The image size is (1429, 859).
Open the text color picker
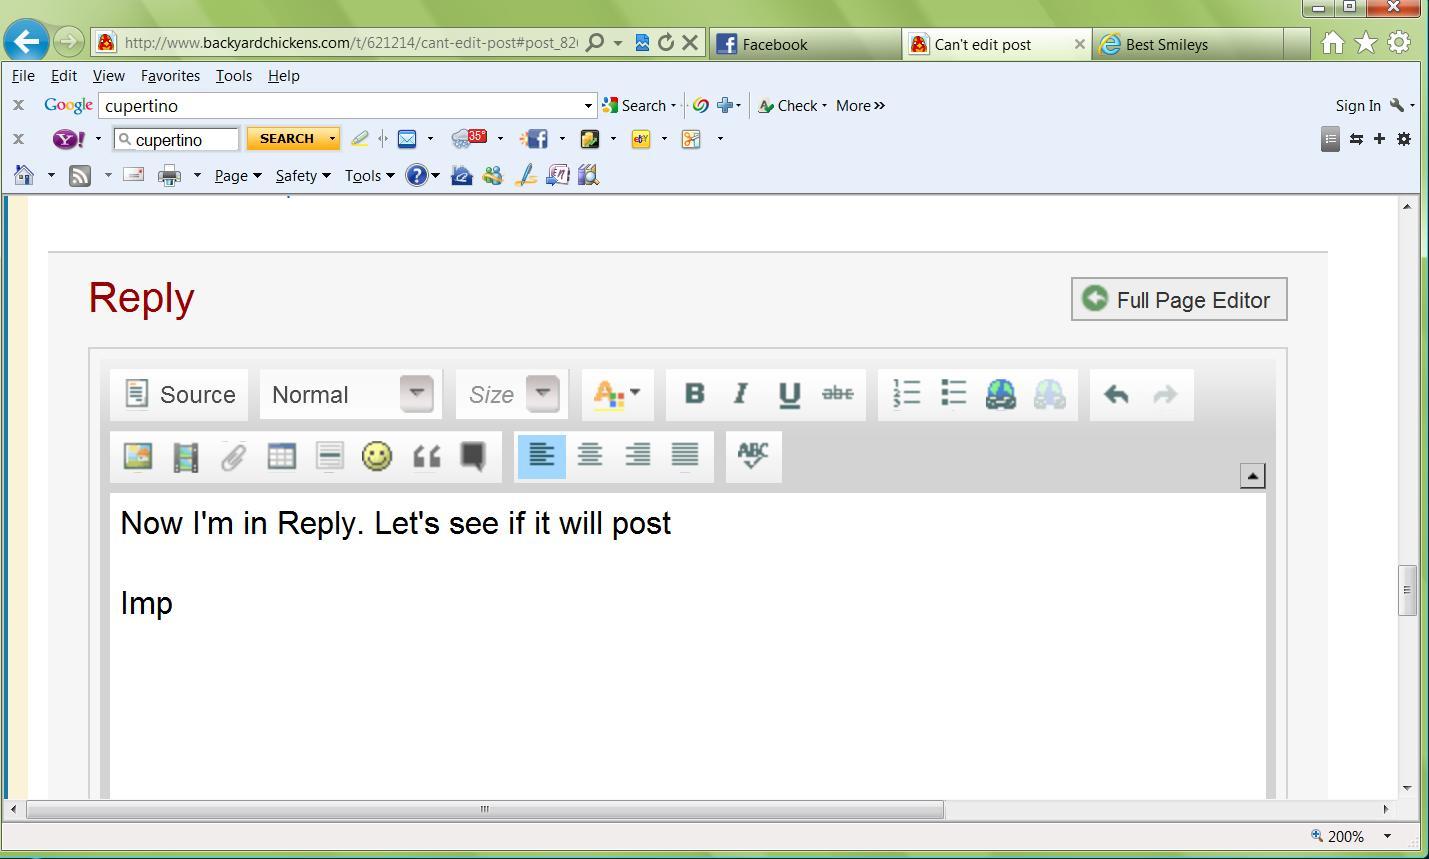point(617,394)
